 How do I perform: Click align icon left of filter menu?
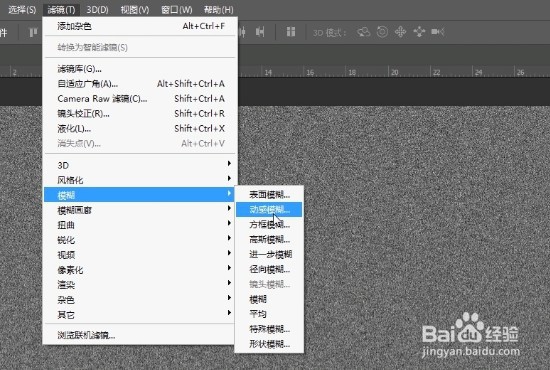pyautogui.click(x=33, y=33)
